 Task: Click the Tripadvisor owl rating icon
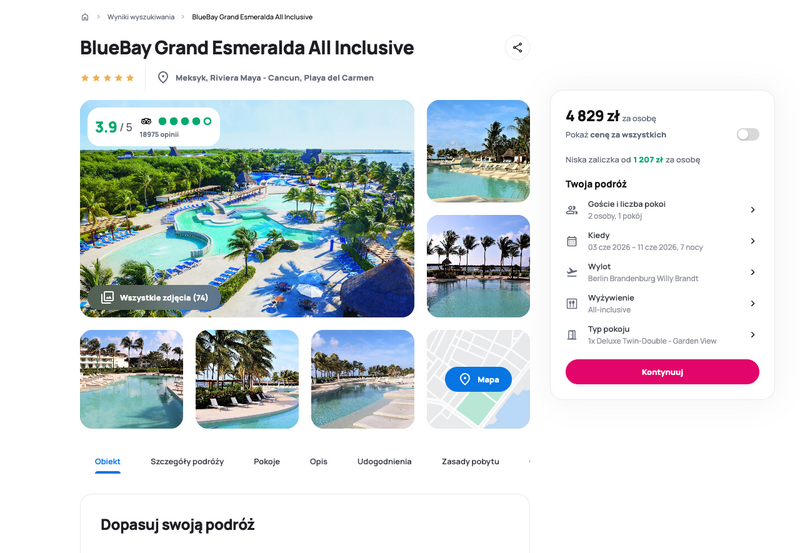[146, 121]
